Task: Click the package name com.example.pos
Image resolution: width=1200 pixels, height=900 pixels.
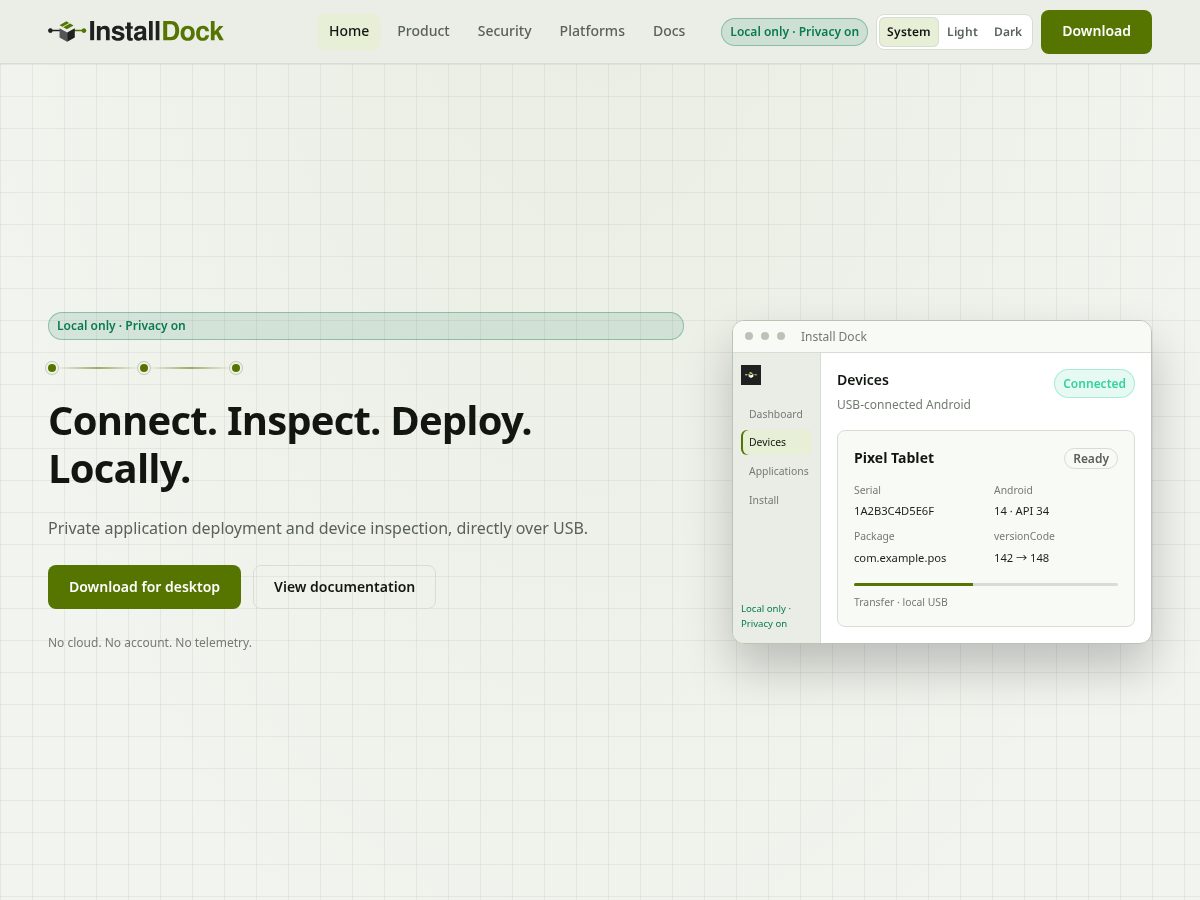Action: pyautogui.click(x=900, y=558)
